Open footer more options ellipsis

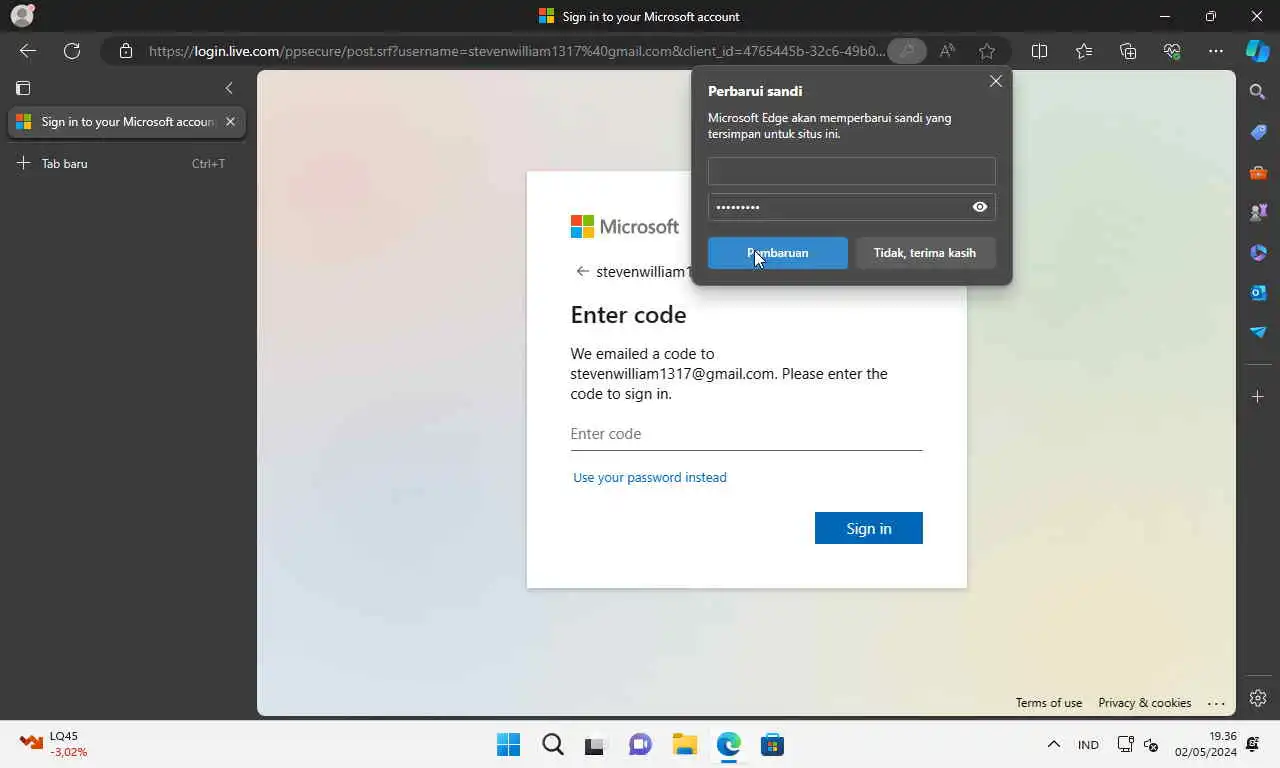click(x=1216, y=703)
